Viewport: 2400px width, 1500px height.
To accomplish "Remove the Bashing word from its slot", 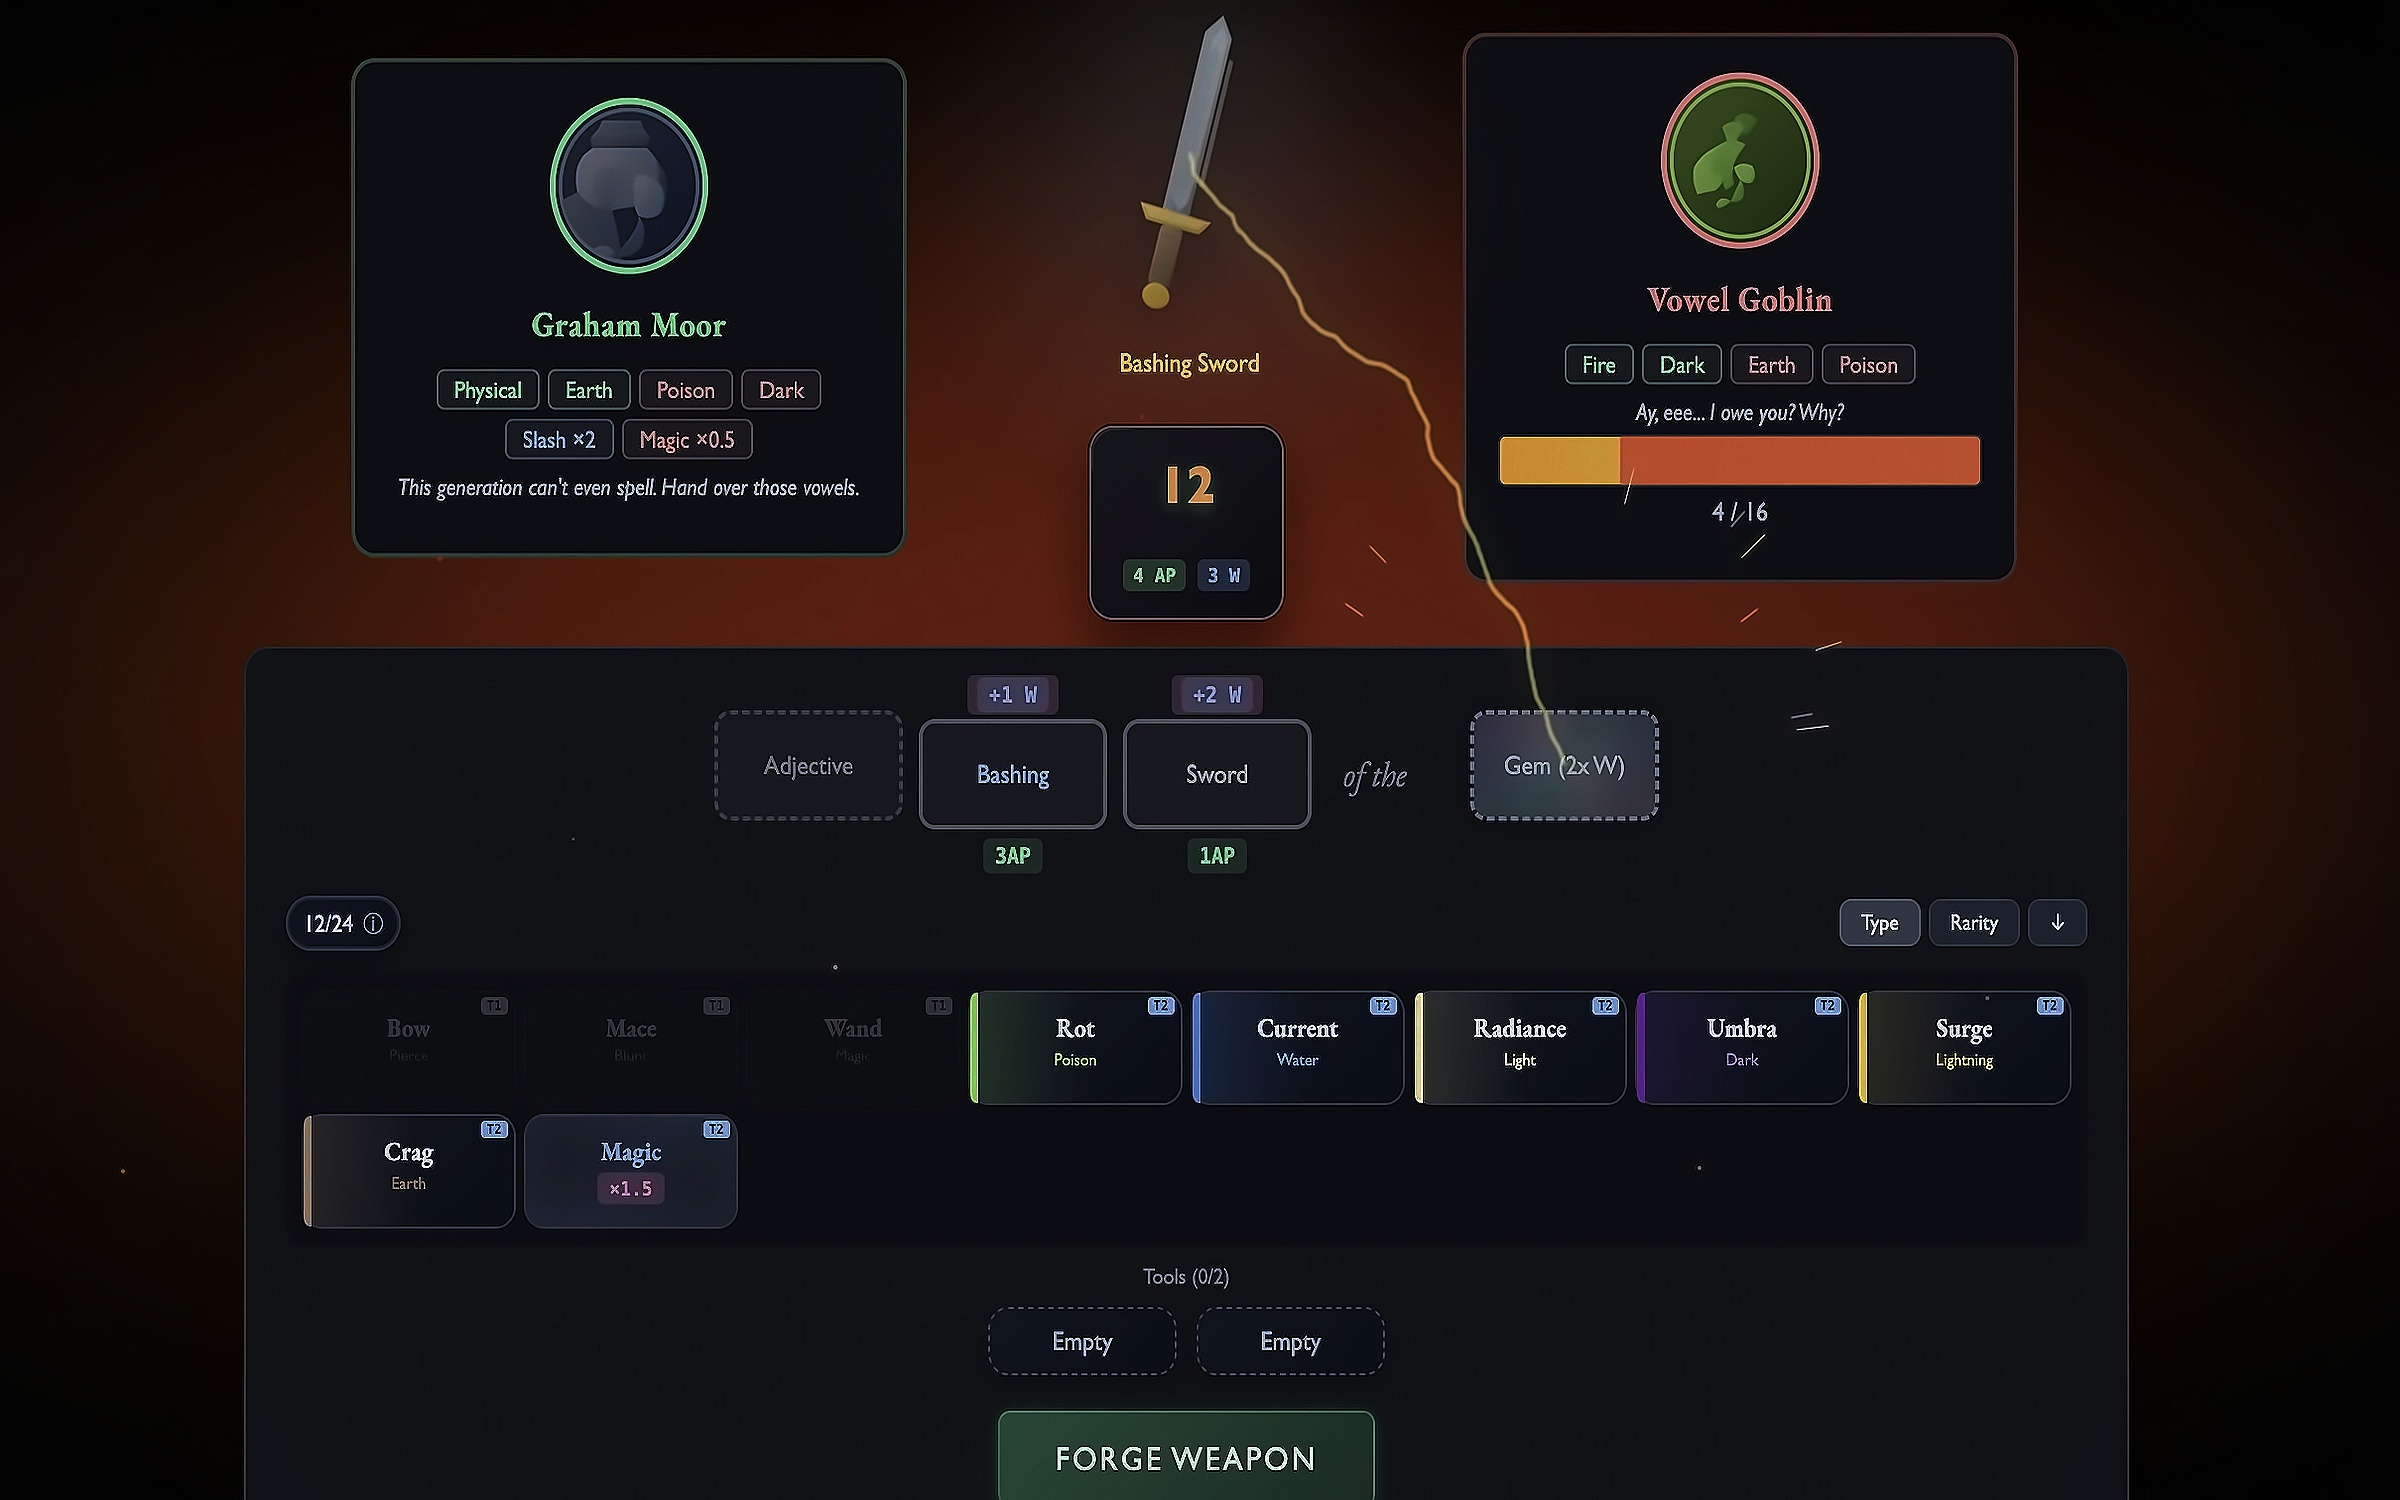I will click(x=1012, y=774).
